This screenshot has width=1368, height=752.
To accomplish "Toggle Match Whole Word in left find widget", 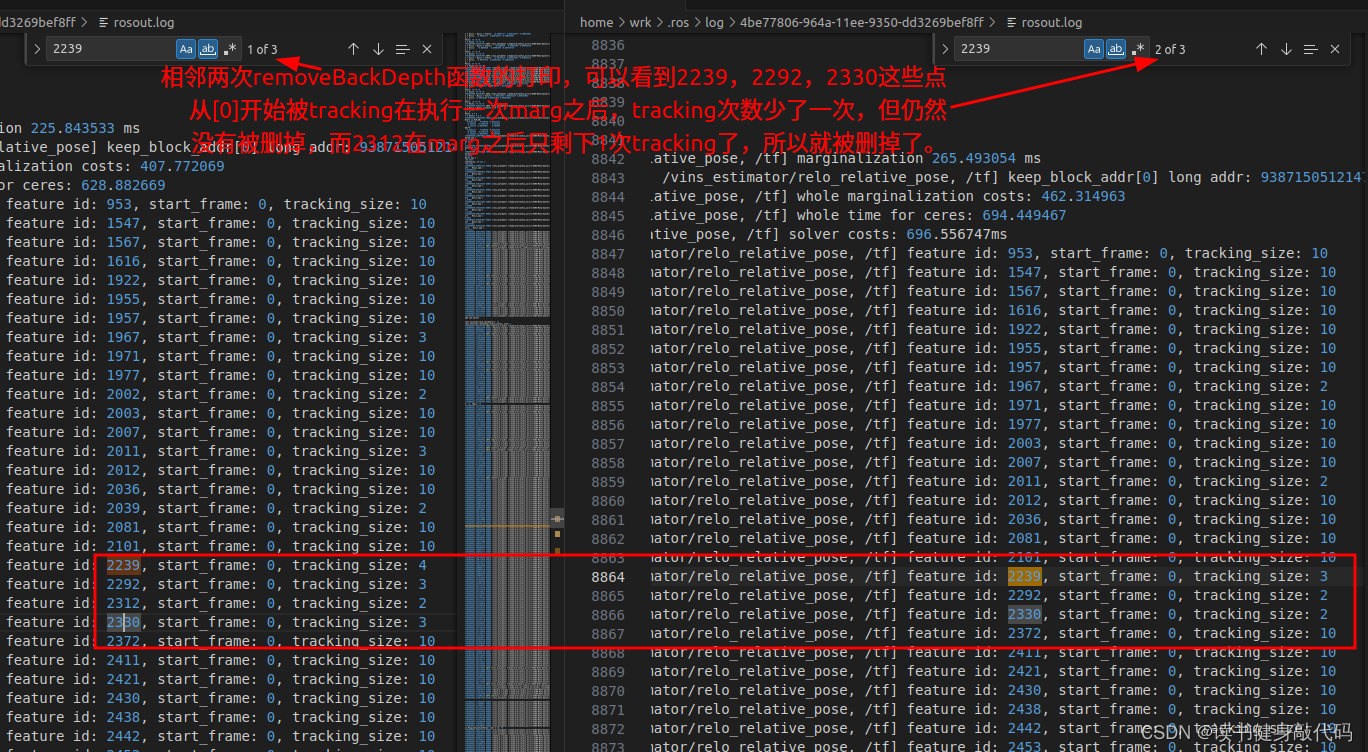I will tap(208, 49).
